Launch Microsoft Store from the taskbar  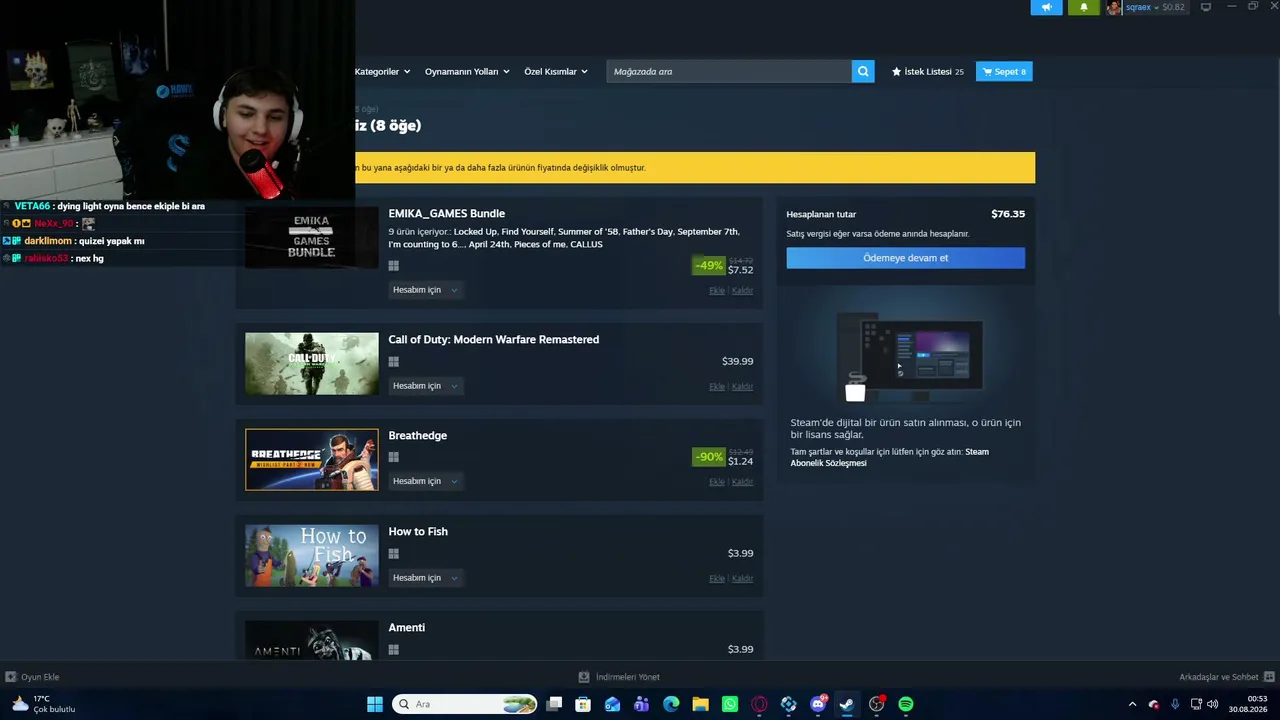point(583,704)
